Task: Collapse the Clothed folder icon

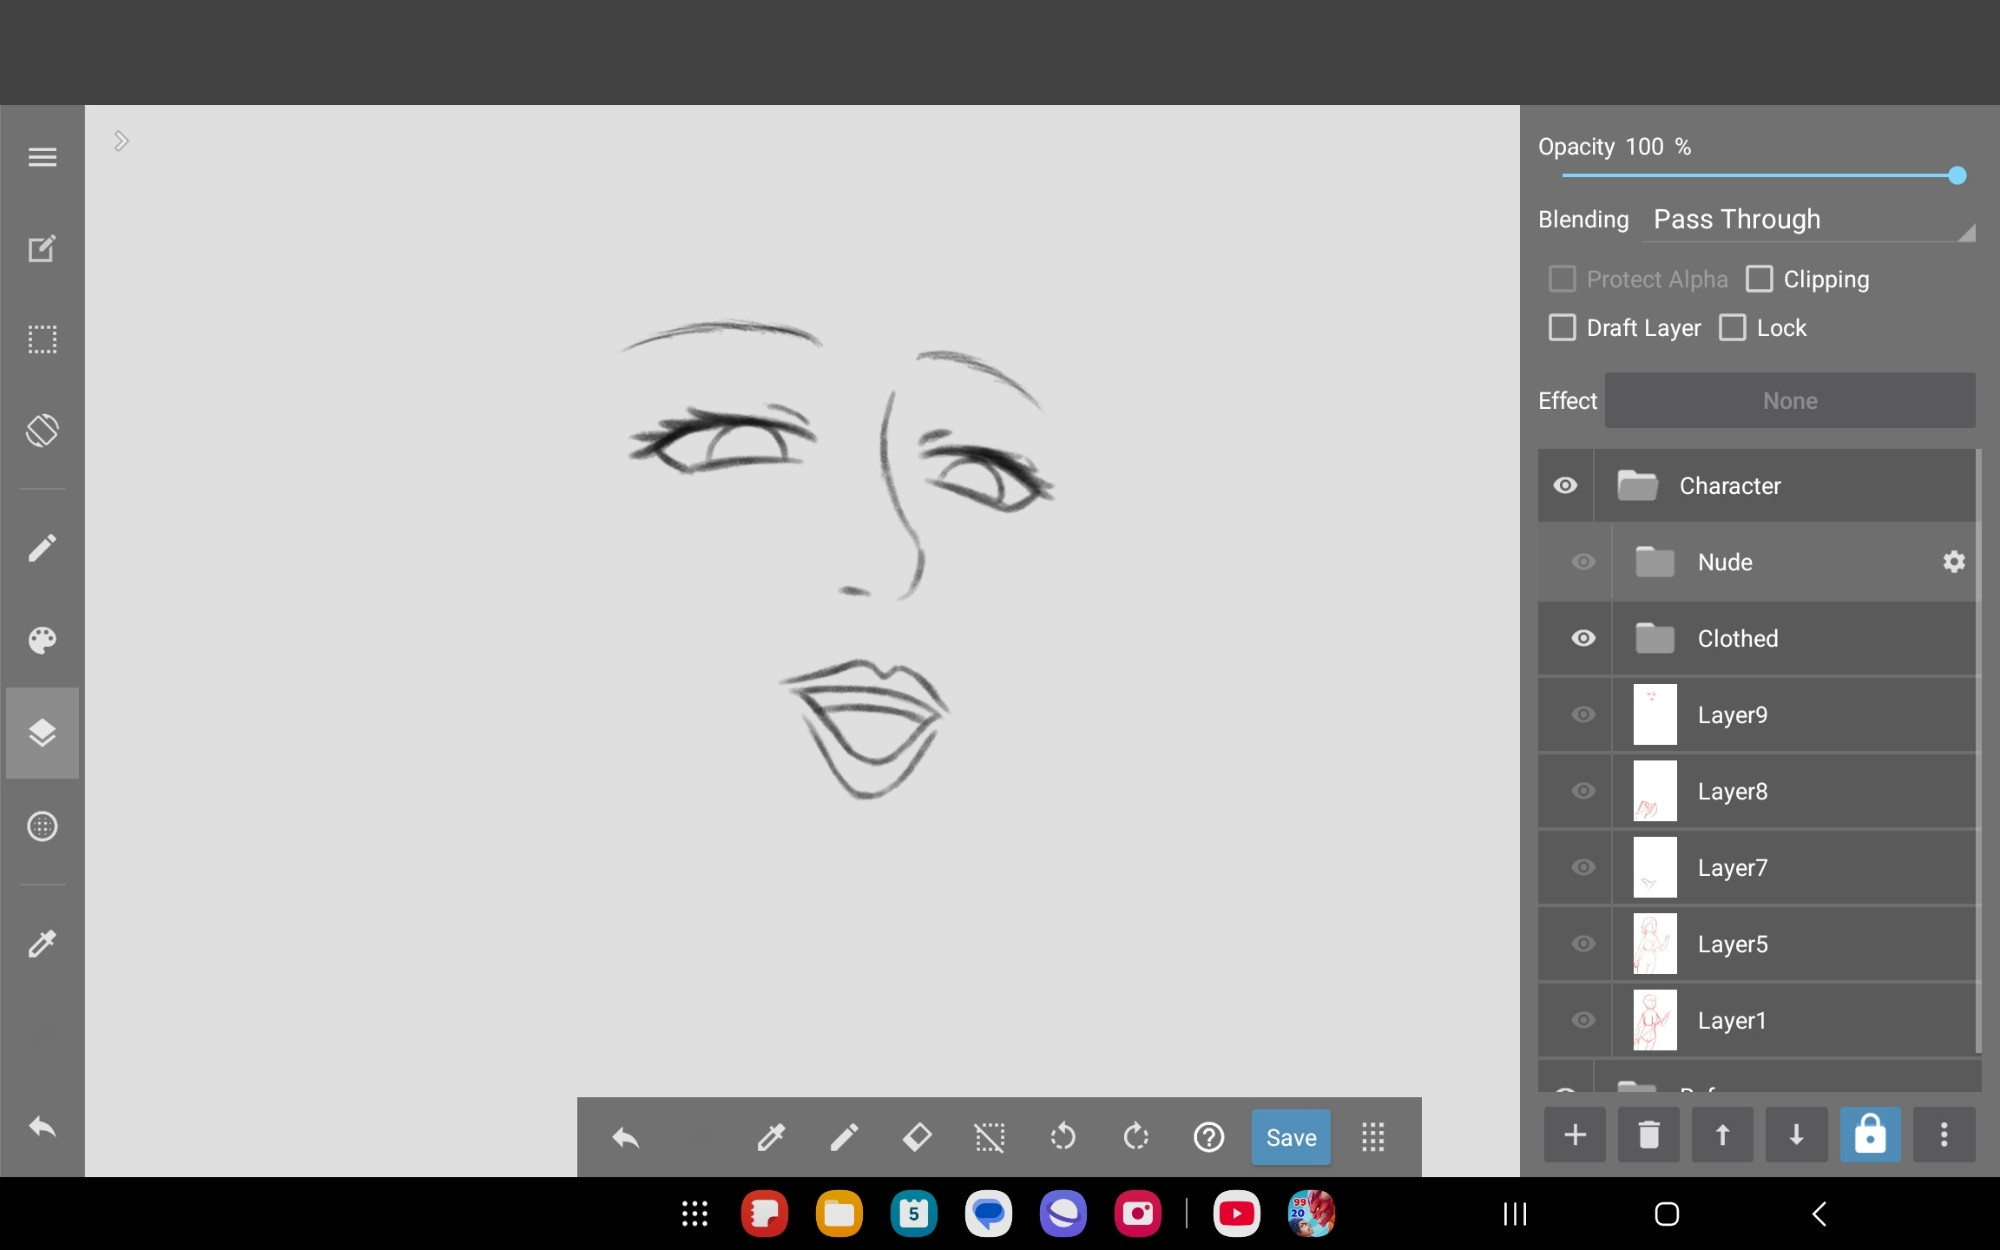Action: (1655, 638)
